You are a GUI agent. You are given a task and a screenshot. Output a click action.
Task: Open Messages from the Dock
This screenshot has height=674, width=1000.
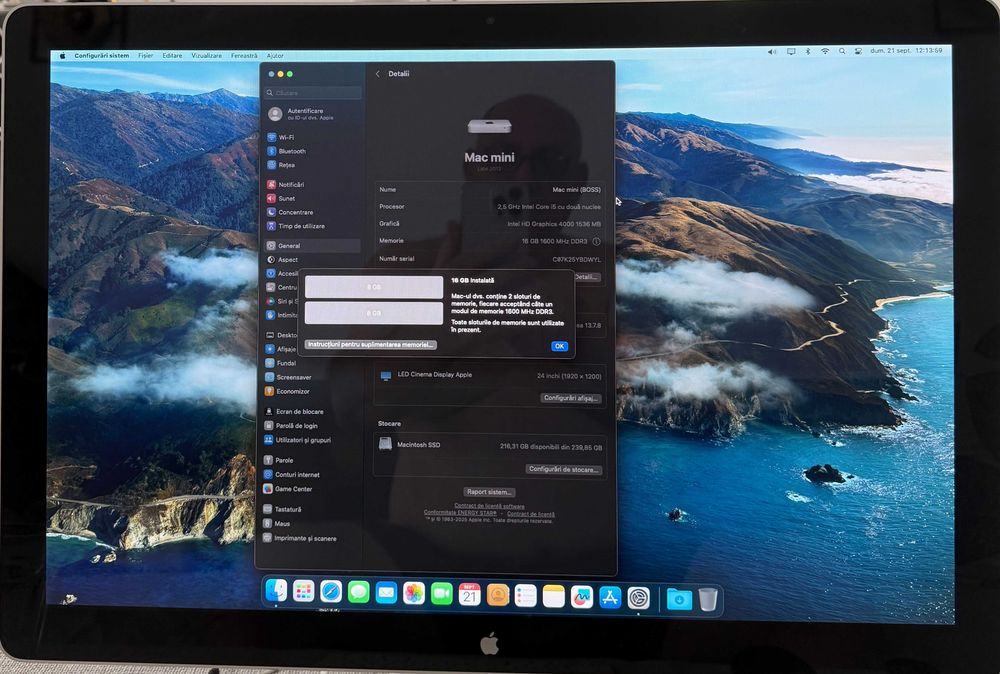click(358, 592)
